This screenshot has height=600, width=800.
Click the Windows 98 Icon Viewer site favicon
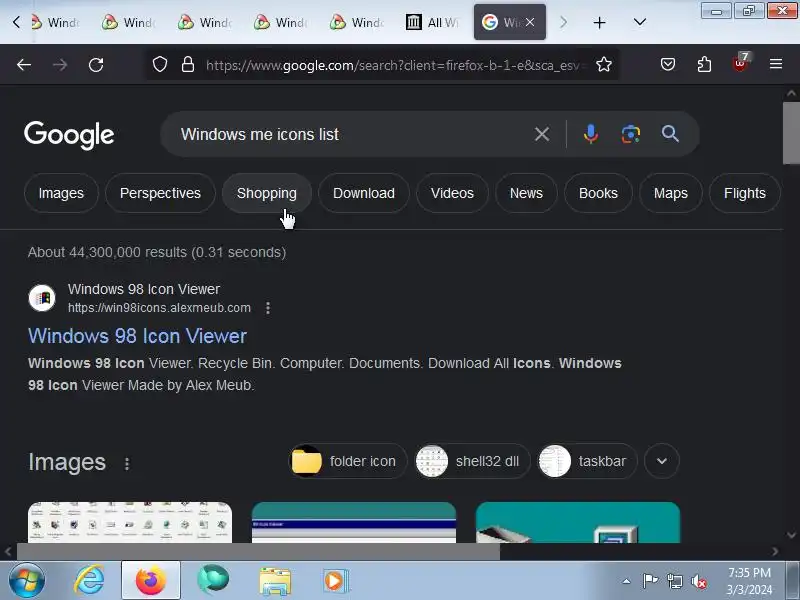tap(42, 297)
